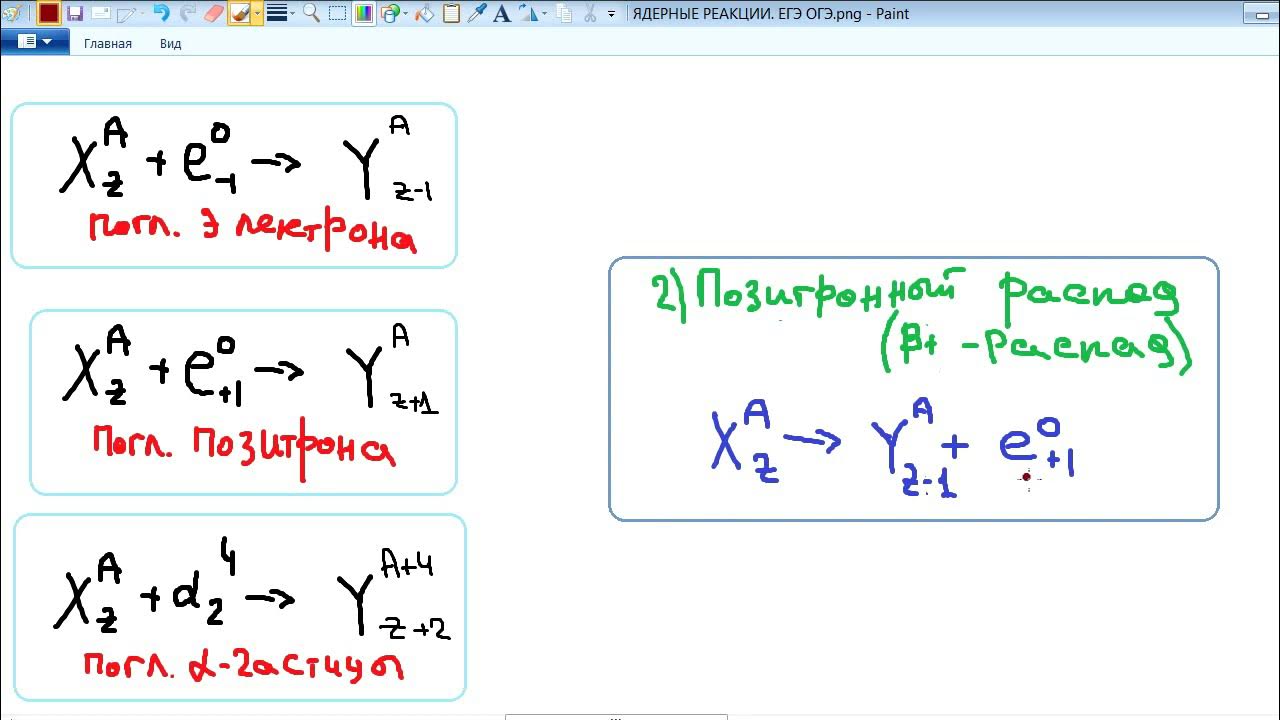Image resolution: width=1280 pixels, height=720 pixels.
Task: Open Customize Quick Access Toolbar arrow
Action: pyautogui.click(x=611, y=15)
